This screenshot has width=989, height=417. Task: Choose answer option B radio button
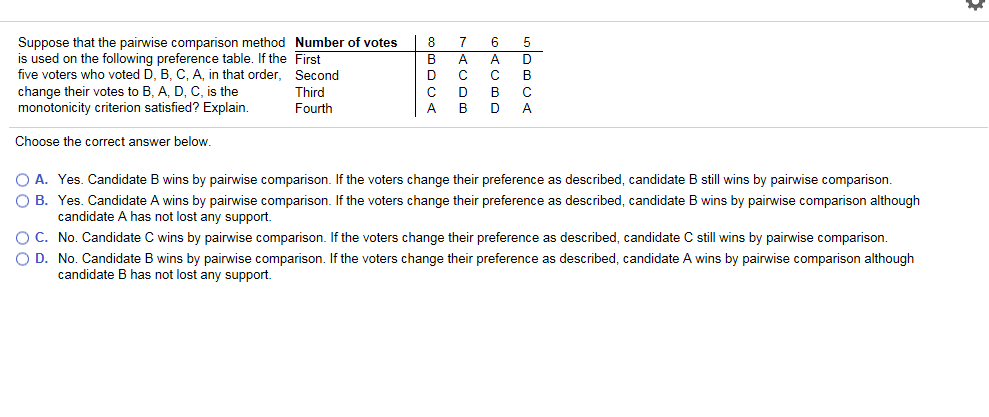22,201
